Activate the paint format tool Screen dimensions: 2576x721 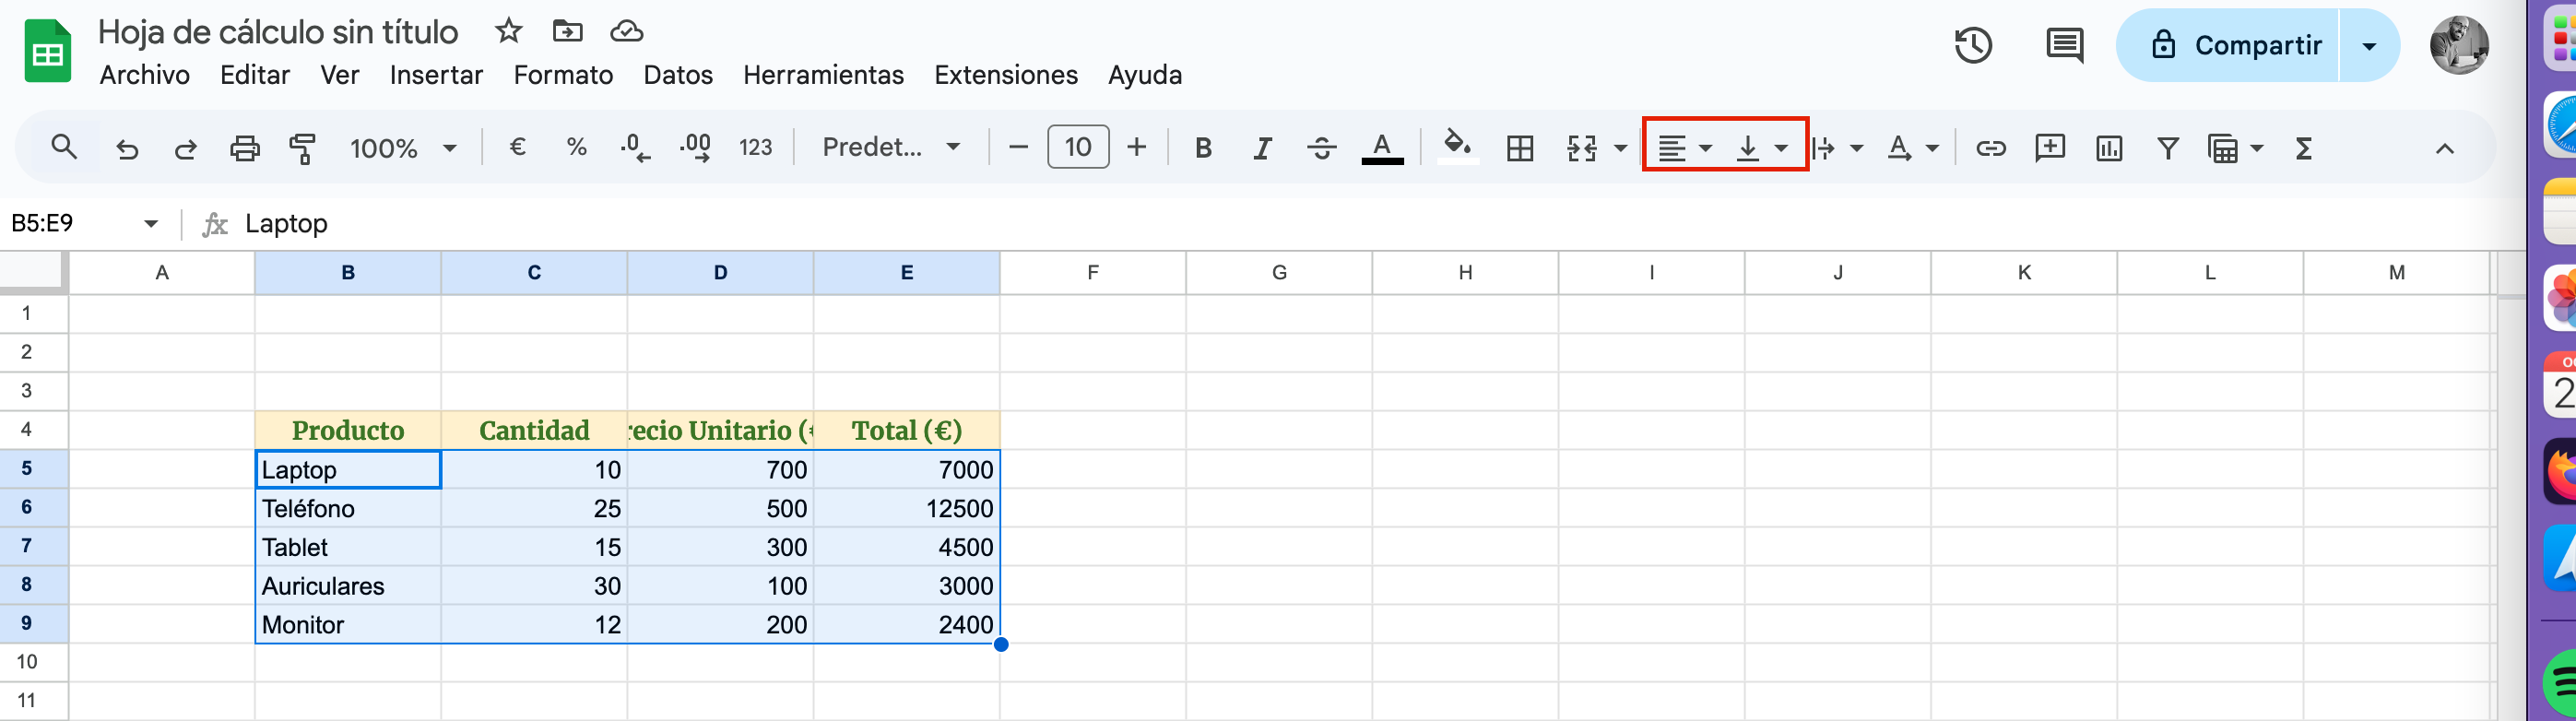(x=302, y=149)
